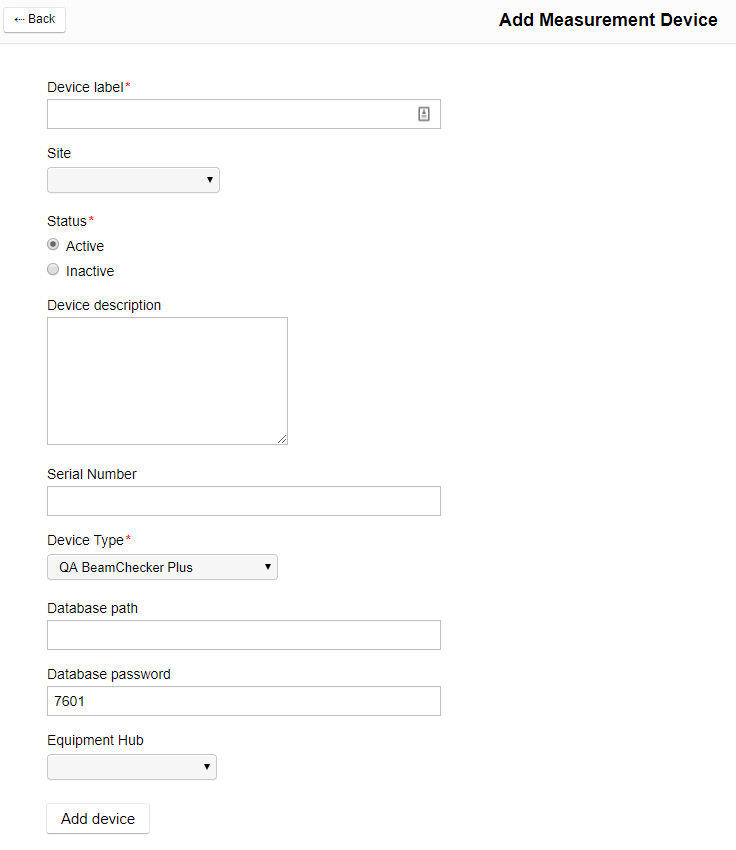Click the "Add Measurement Device" page heading
Image resolution: width=736 pixels, height=850 pixels.
[x=608, y=20]
